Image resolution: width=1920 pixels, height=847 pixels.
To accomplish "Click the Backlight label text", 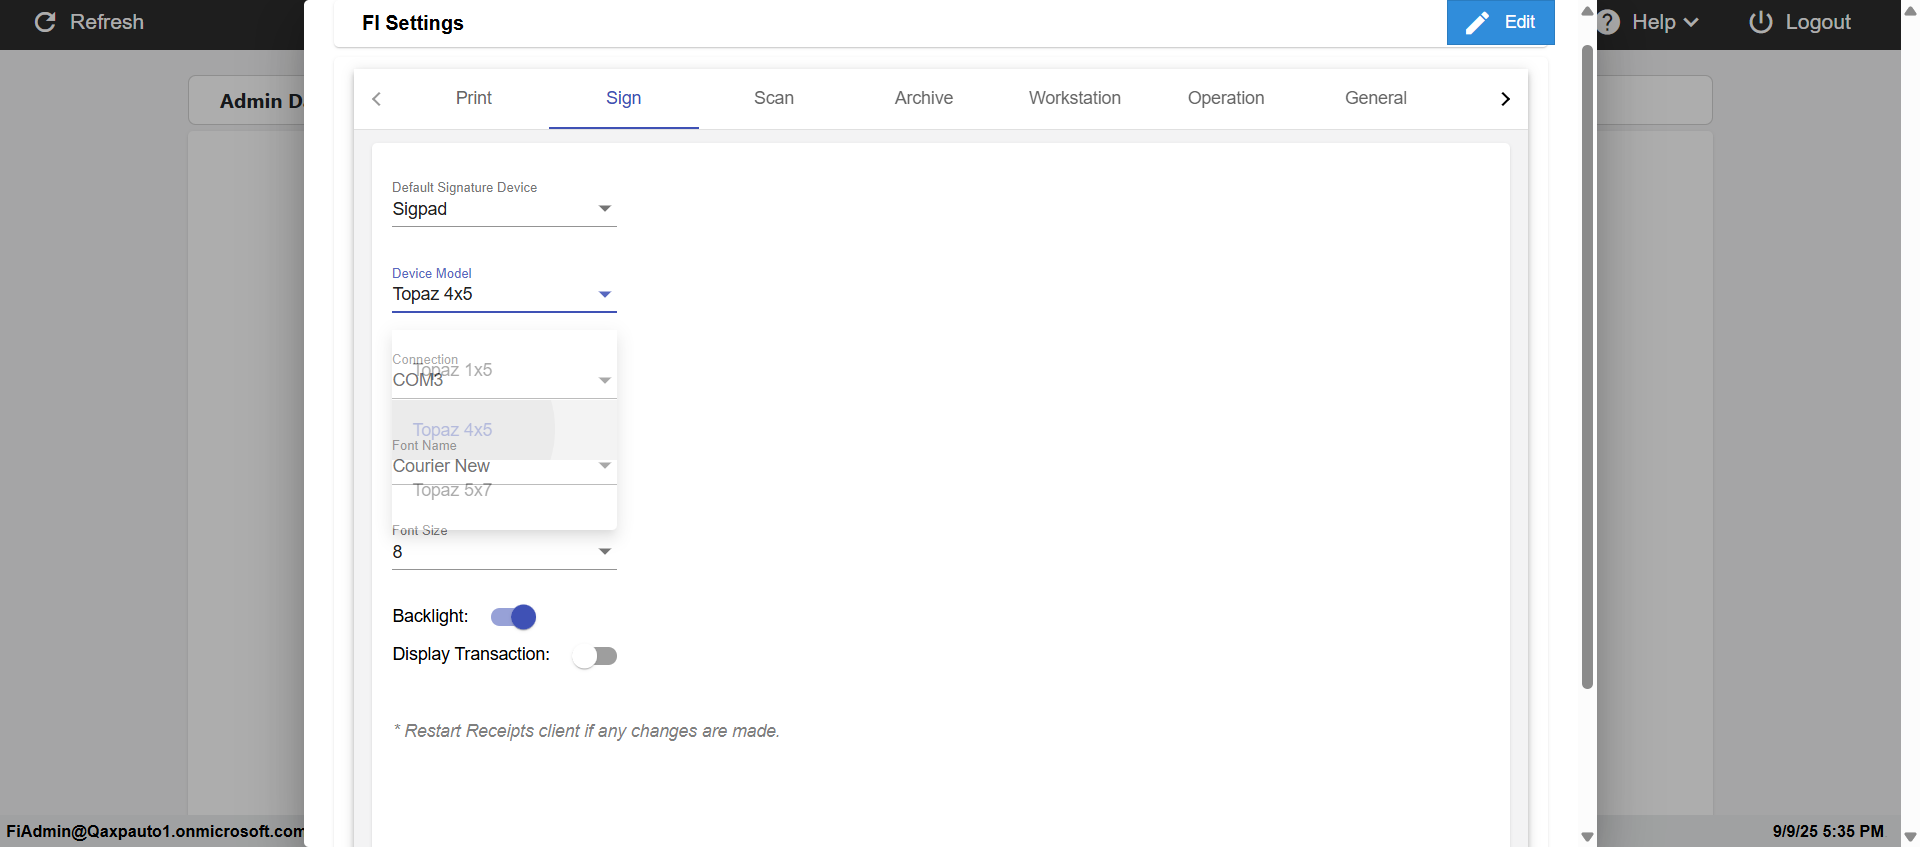I will tap(430, 616).
